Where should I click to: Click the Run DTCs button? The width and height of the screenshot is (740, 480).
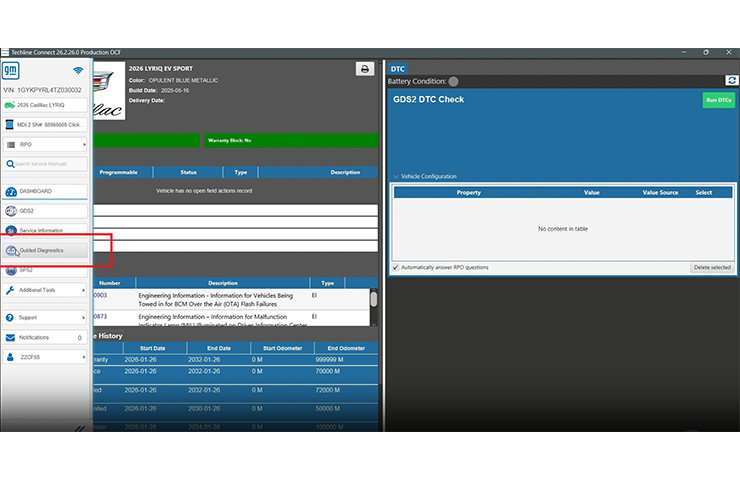[718, 100]
